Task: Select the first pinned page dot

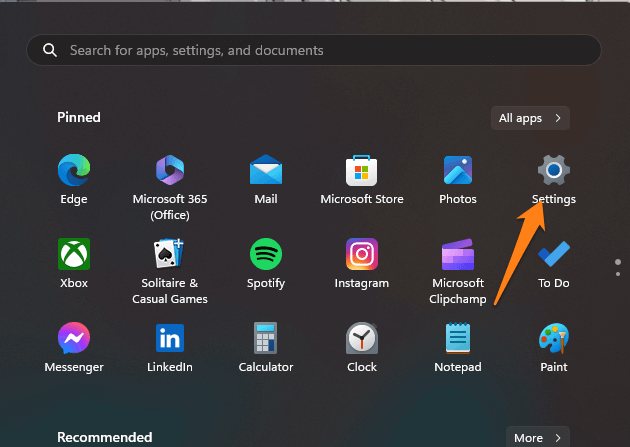Action: pos(618,262)
